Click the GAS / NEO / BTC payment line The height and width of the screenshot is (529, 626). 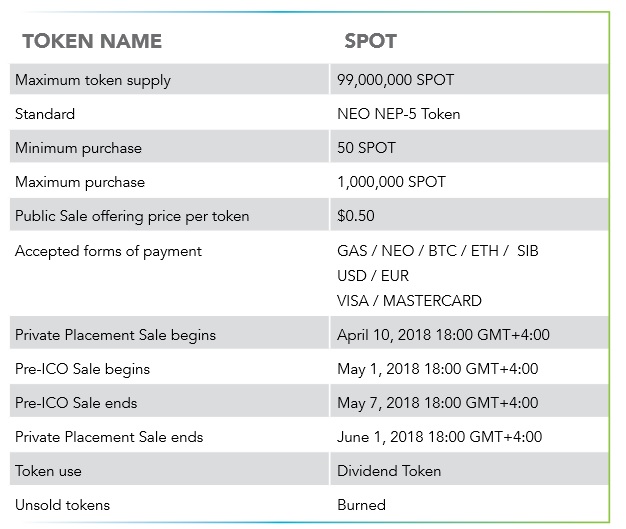click(438, 251)
